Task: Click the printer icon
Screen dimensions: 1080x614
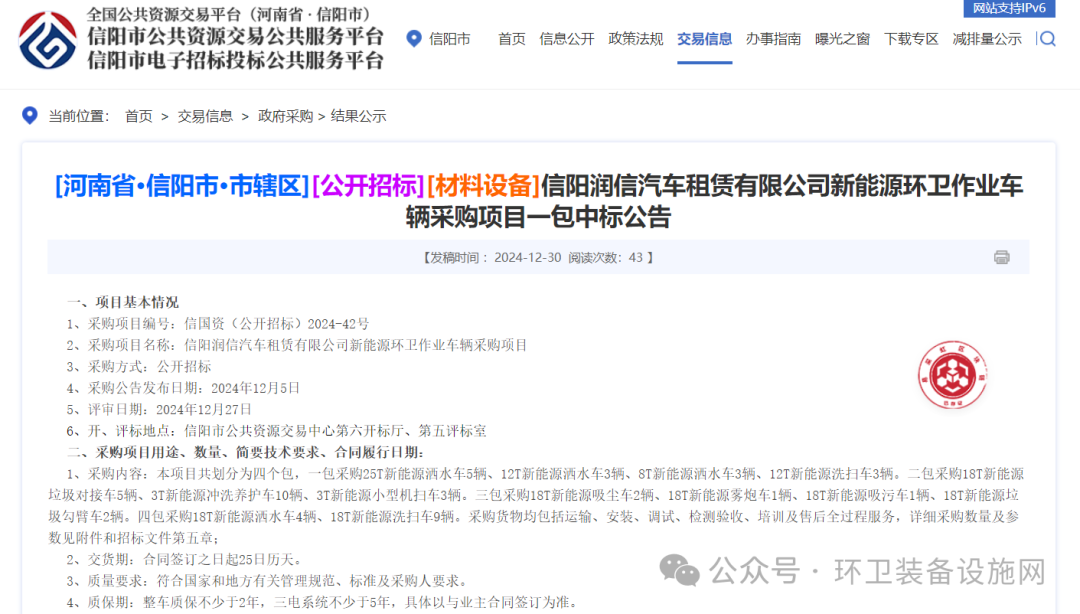Action: (1001, 257)
